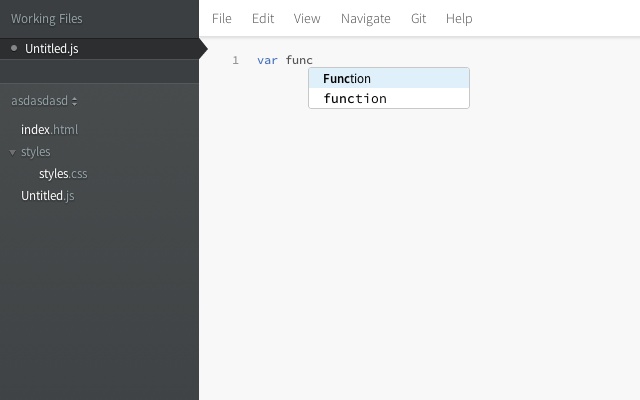Place cursor on the var keyword
Viewport: 640px width, 400px height.
(x=267, y=60)
